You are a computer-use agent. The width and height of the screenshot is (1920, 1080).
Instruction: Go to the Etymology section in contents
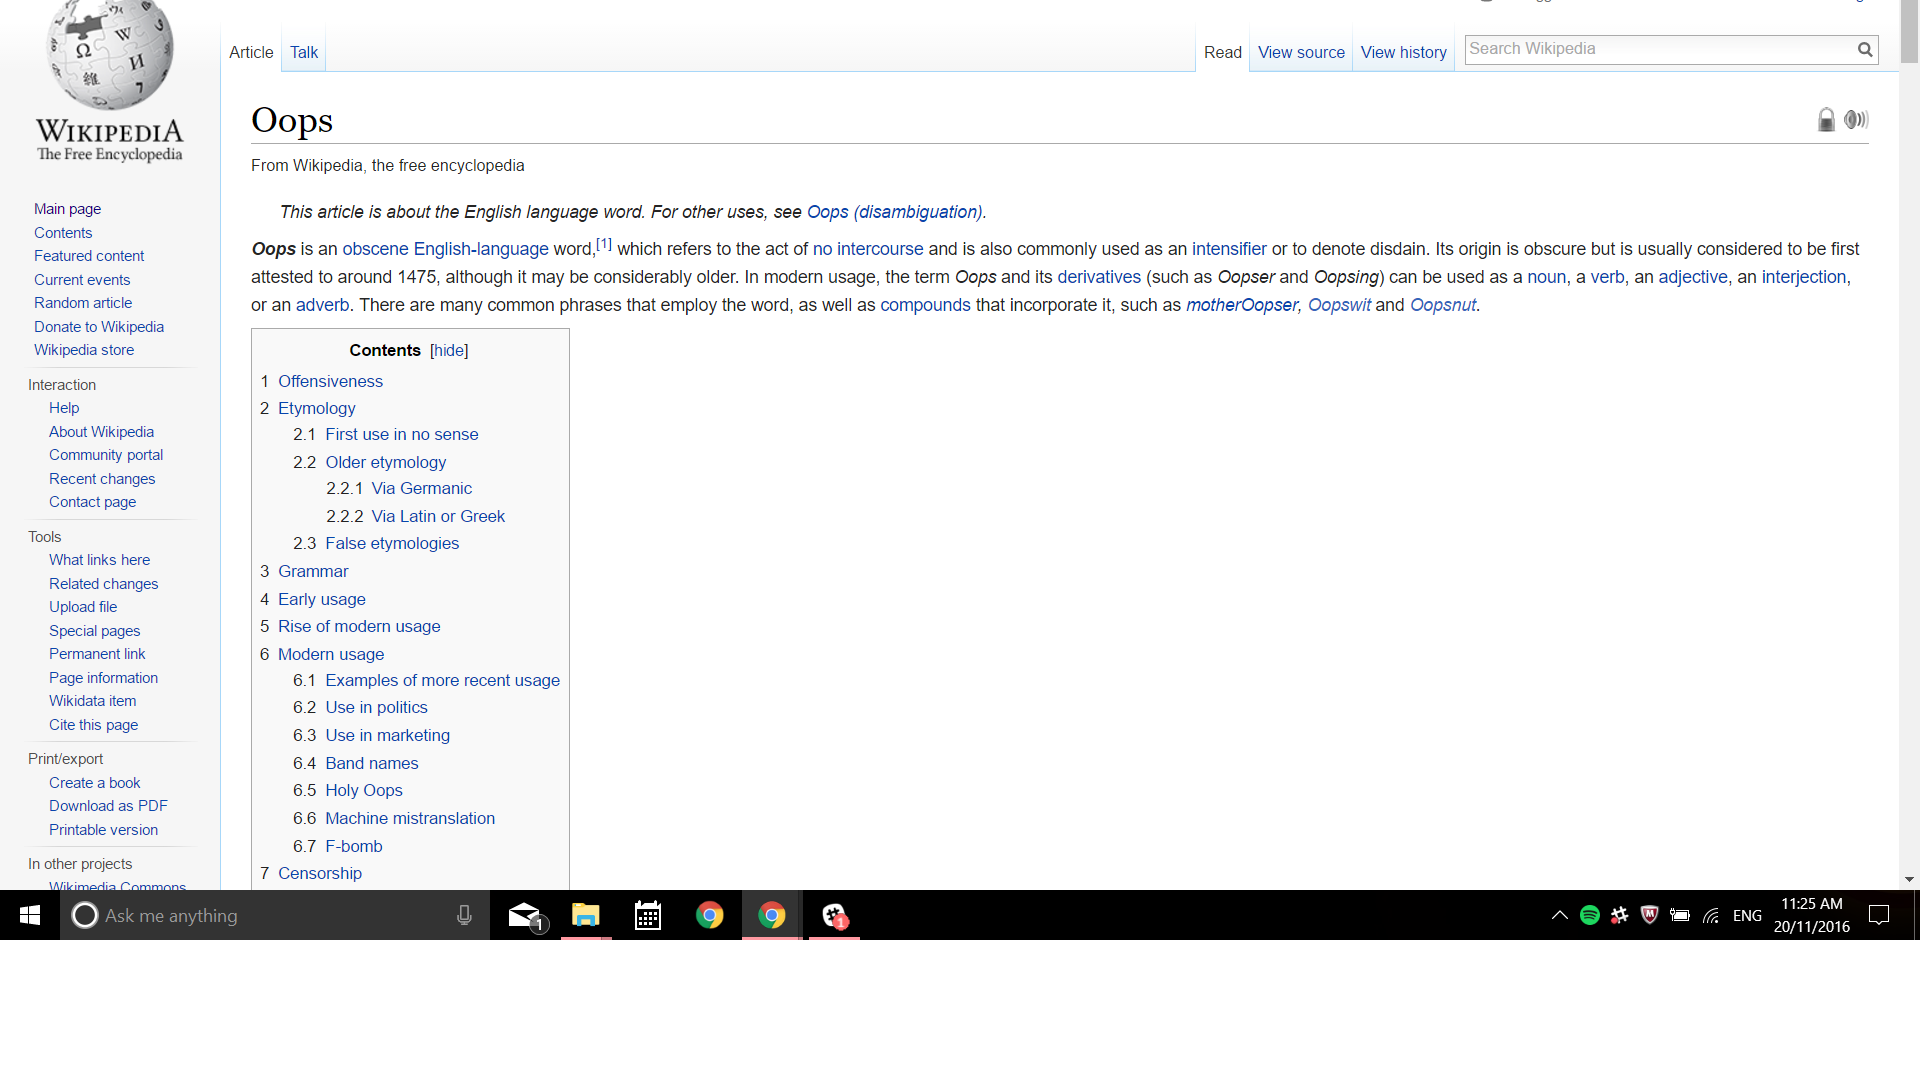coord(316,408)
